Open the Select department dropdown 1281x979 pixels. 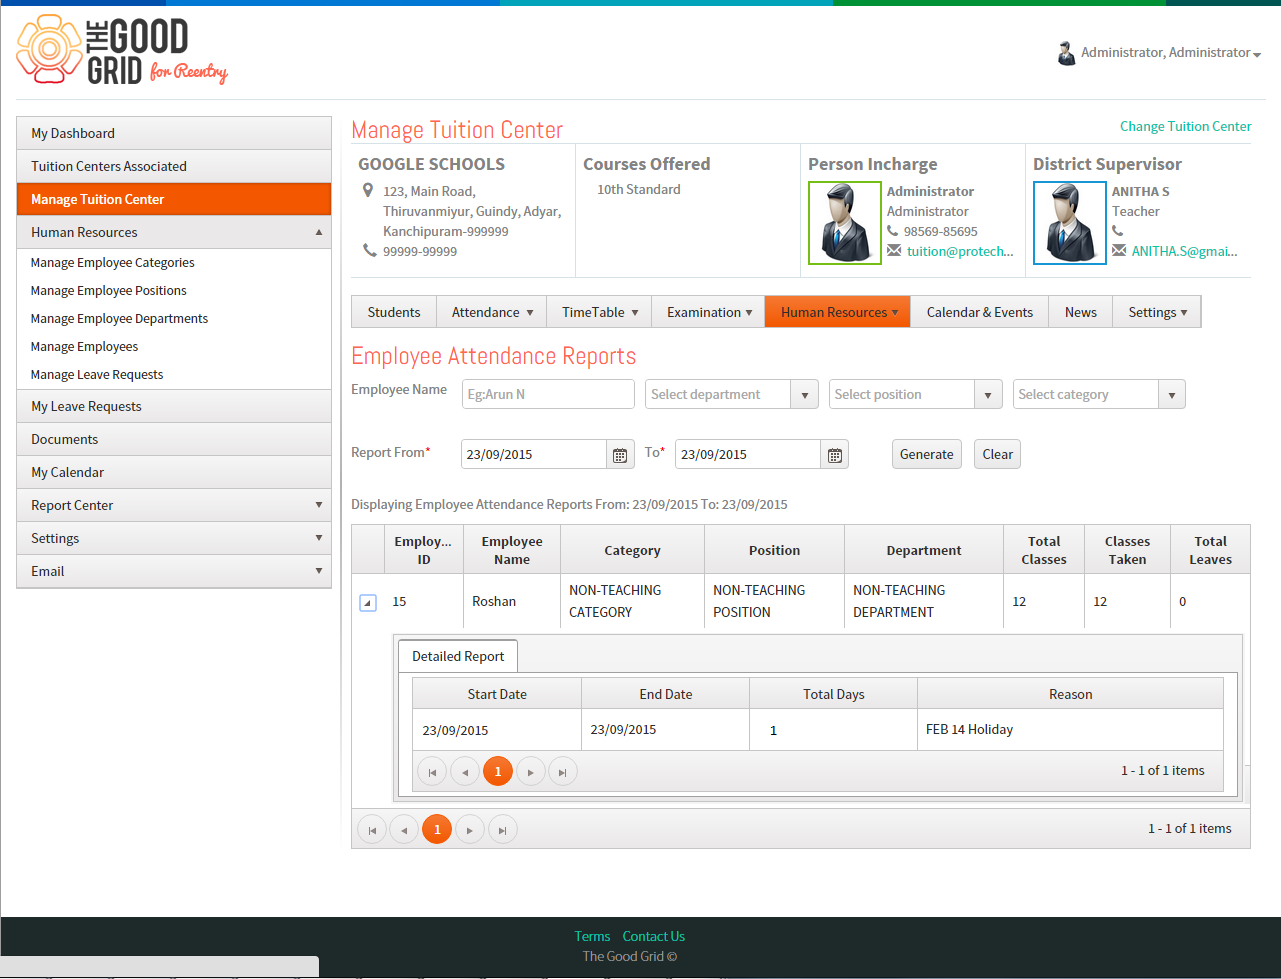[x=804, y=394]
